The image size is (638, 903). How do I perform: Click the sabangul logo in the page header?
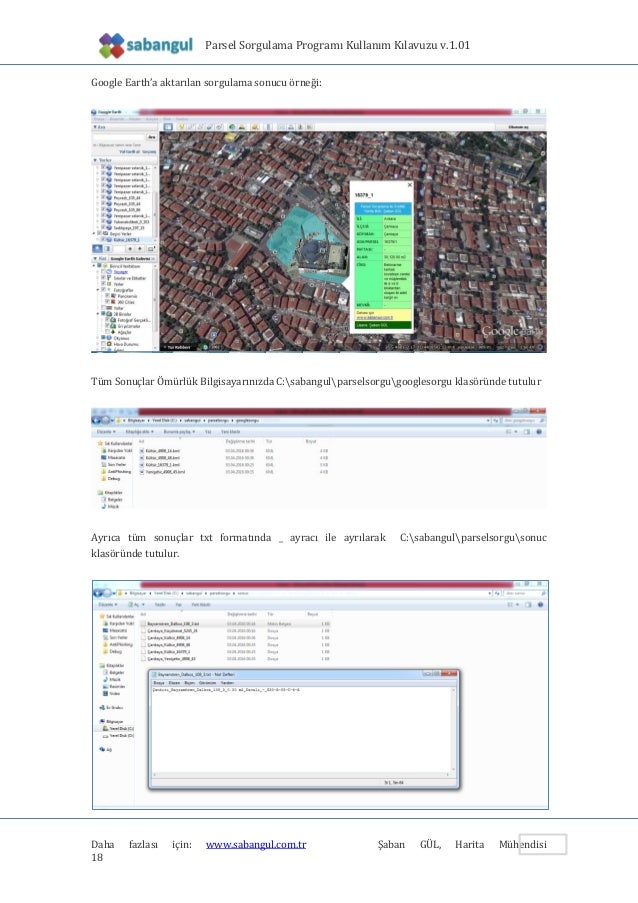point(145,45)
